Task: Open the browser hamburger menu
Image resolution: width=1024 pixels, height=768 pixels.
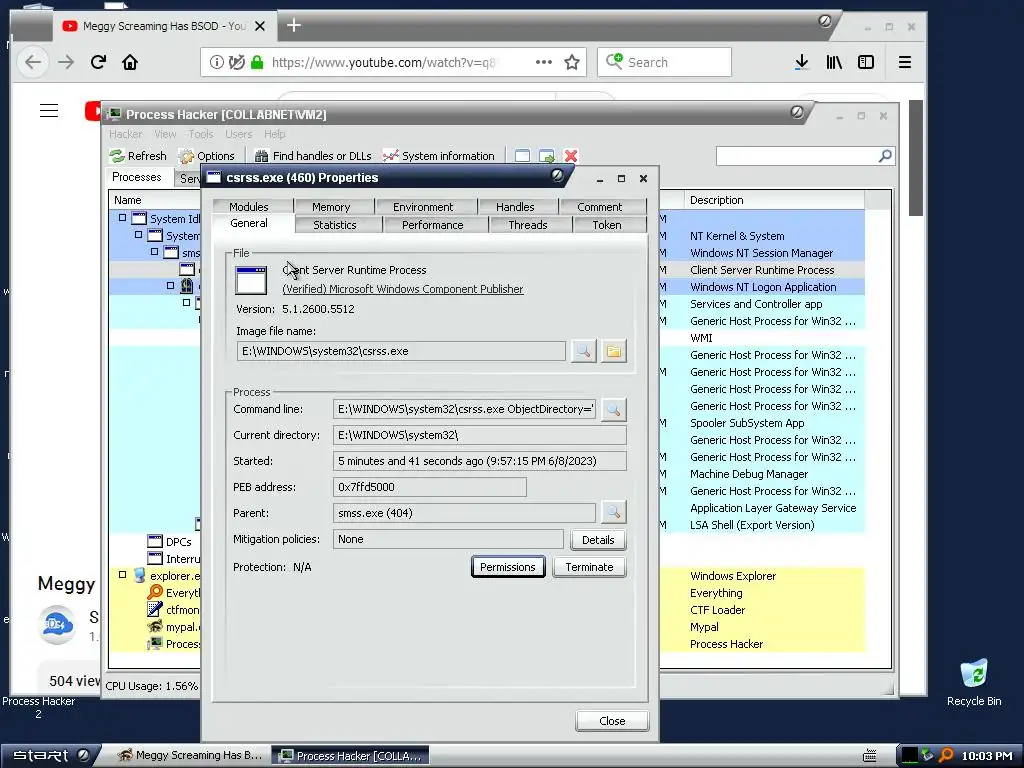Action: [x=904, y=63]
